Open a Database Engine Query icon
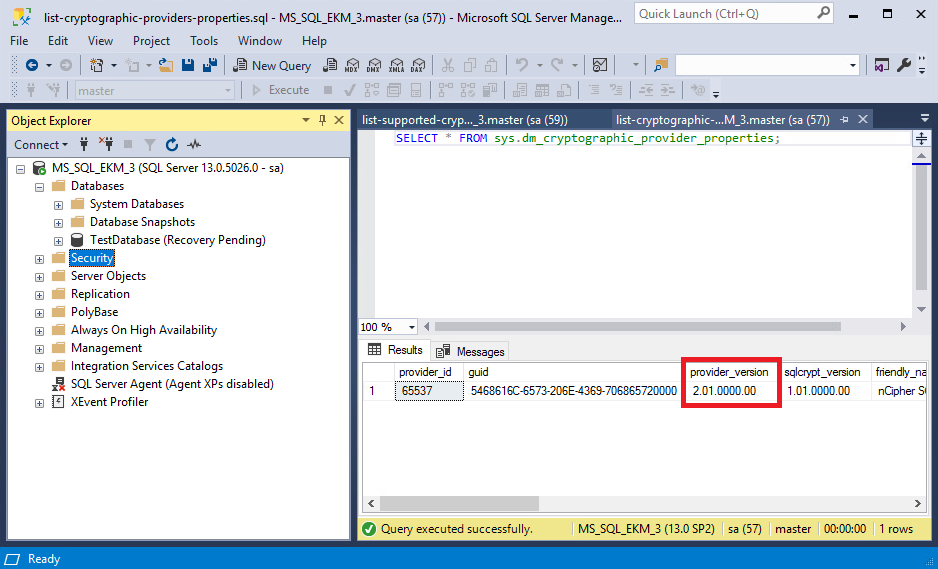The image size is (938, 569). coord(330,65)
